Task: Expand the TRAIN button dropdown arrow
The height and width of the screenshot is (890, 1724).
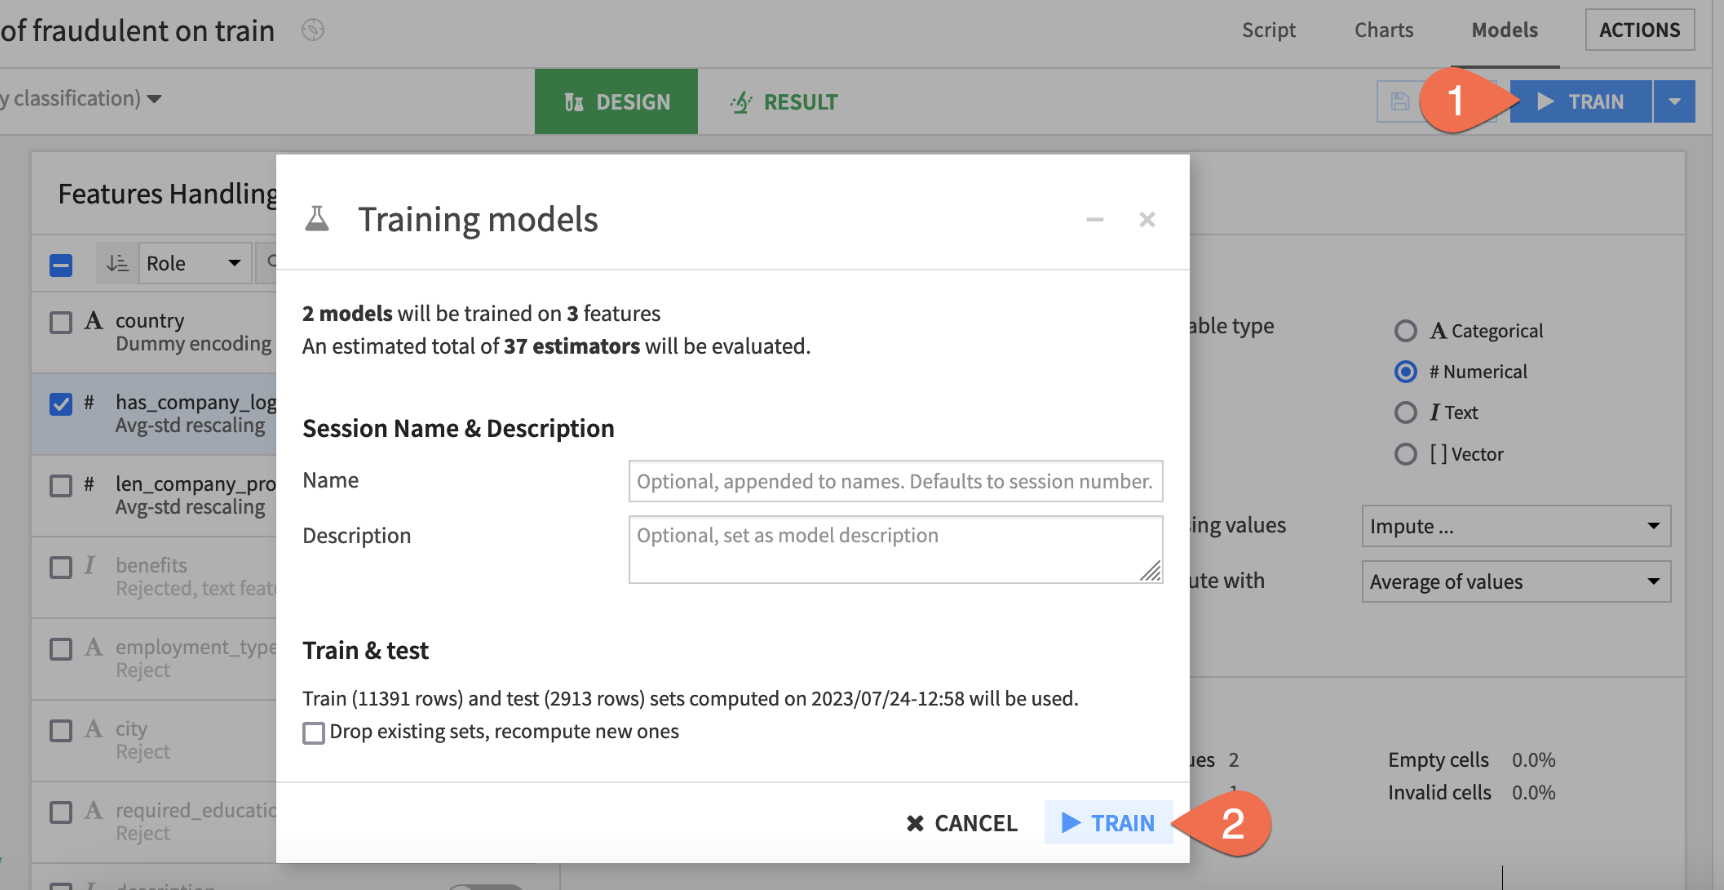Action: coord(1674,101)
